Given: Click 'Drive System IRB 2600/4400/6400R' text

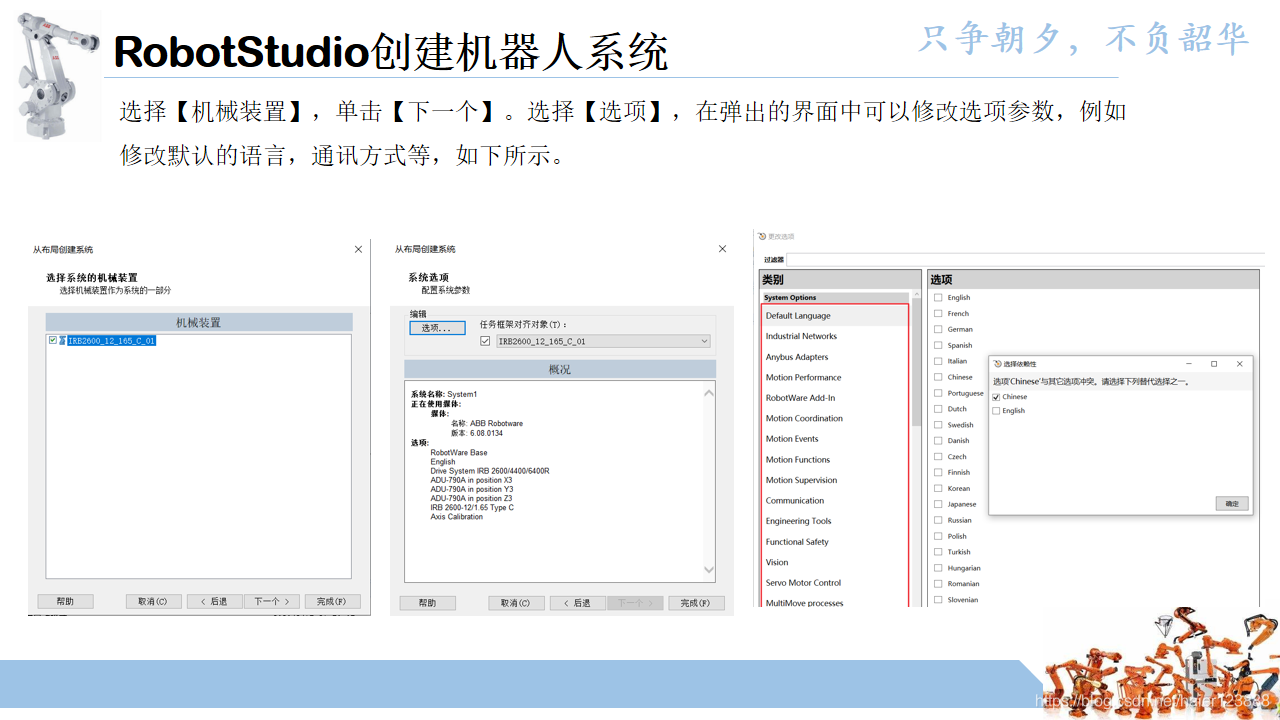Looking at the screenshot, I should pyautogui.click(x=490, y=471).
